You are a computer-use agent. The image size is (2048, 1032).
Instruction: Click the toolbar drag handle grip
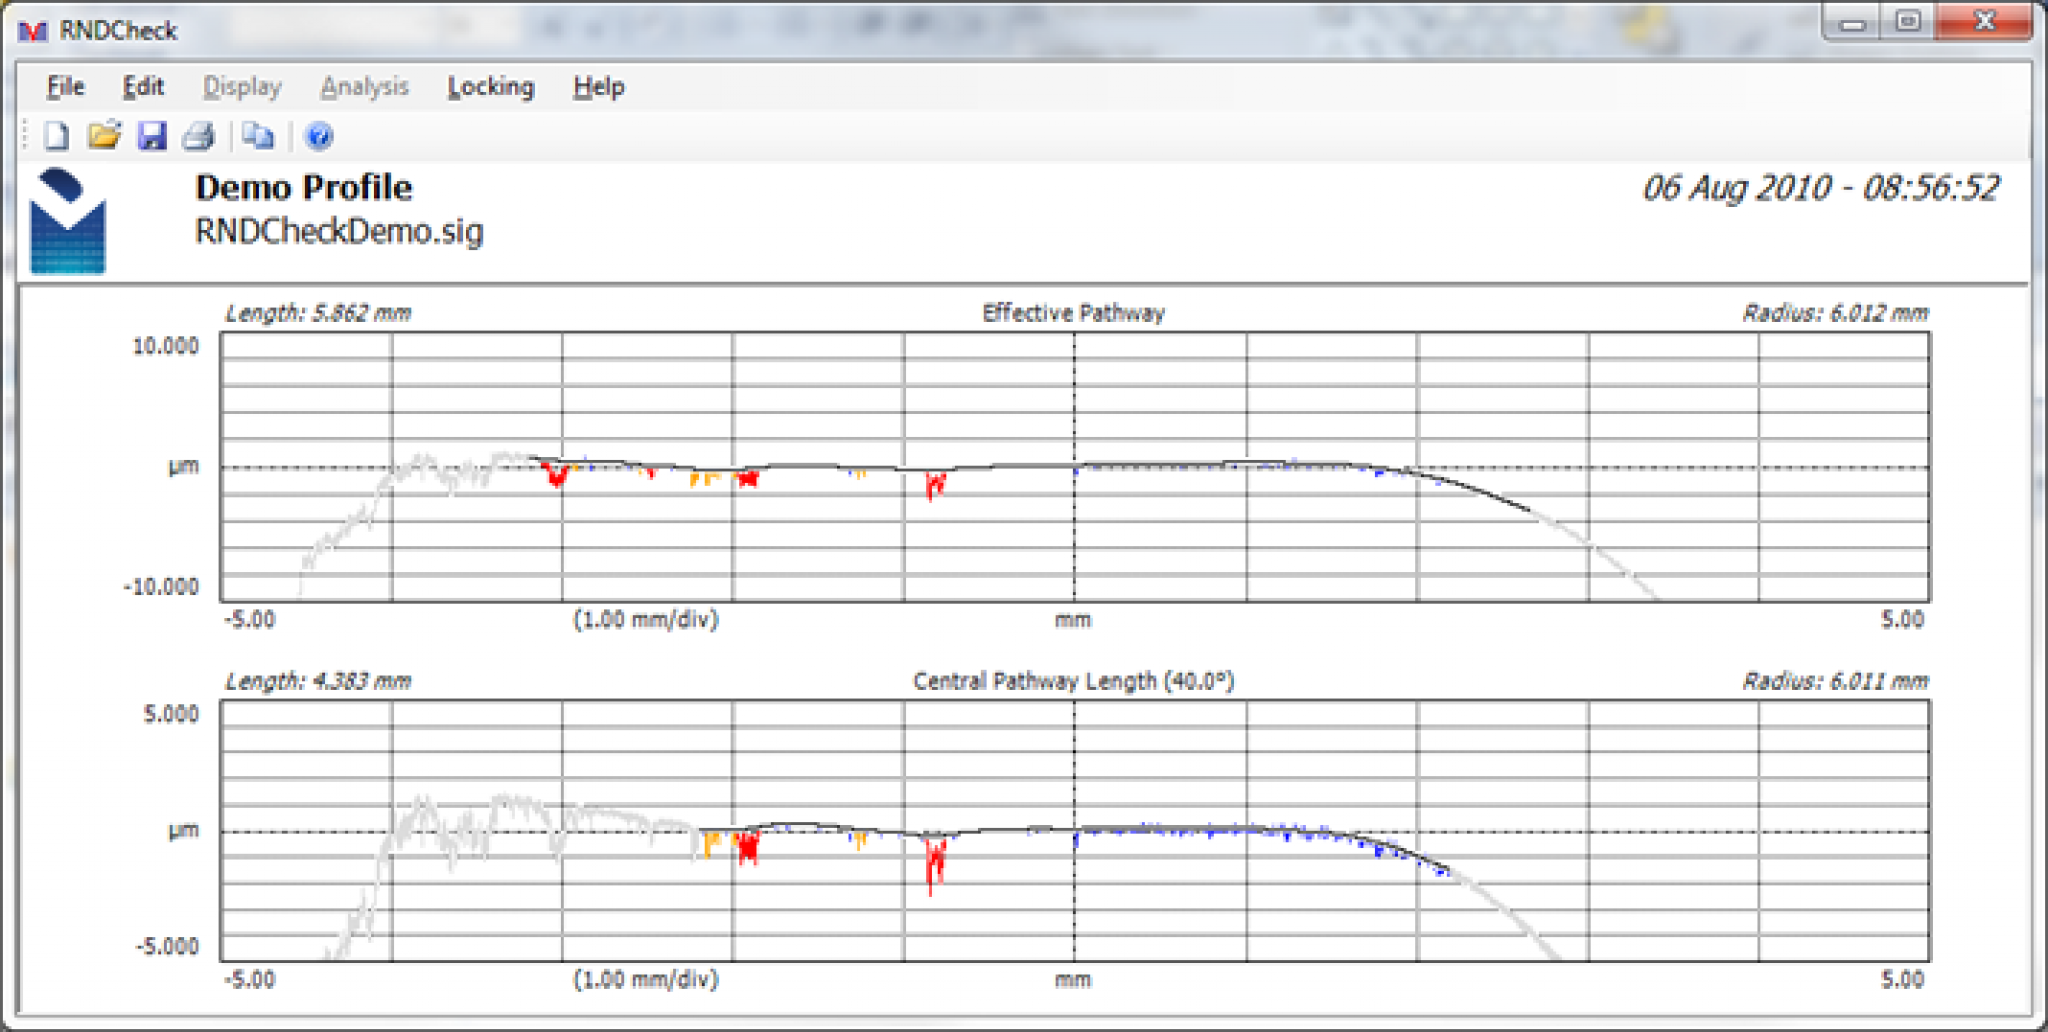(25, 136)
